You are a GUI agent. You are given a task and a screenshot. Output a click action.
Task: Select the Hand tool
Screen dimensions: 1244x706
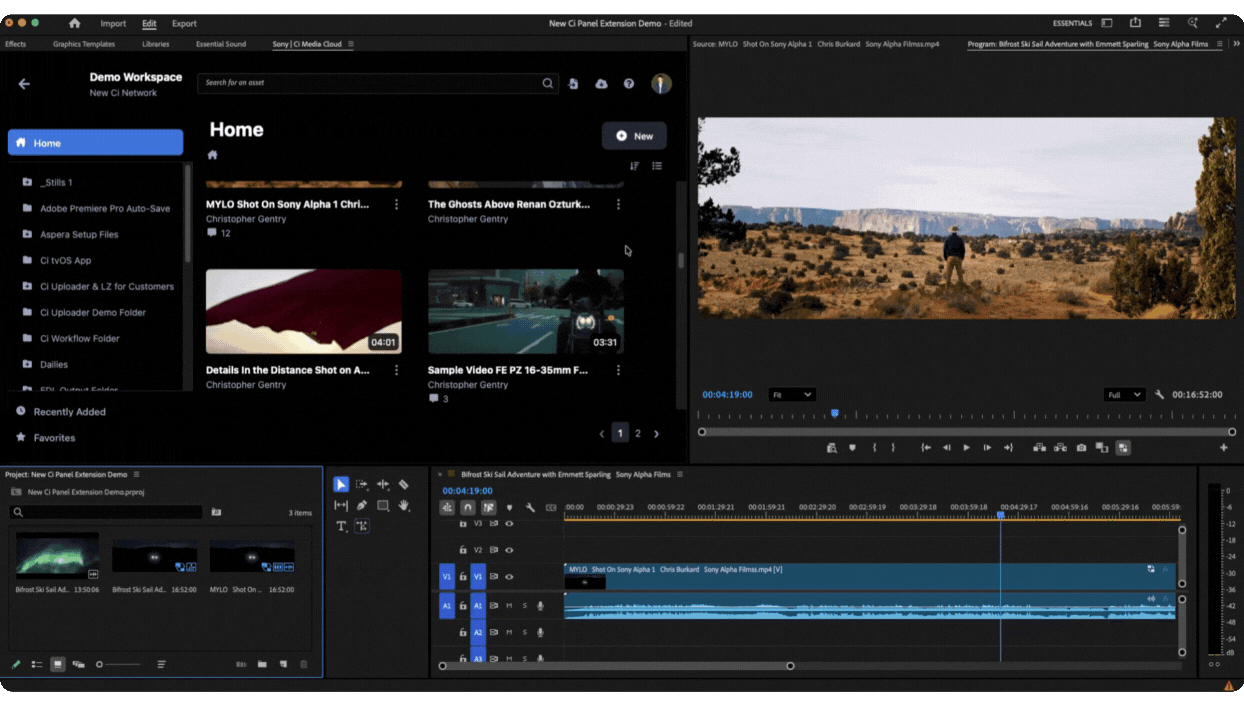point(404,506)
